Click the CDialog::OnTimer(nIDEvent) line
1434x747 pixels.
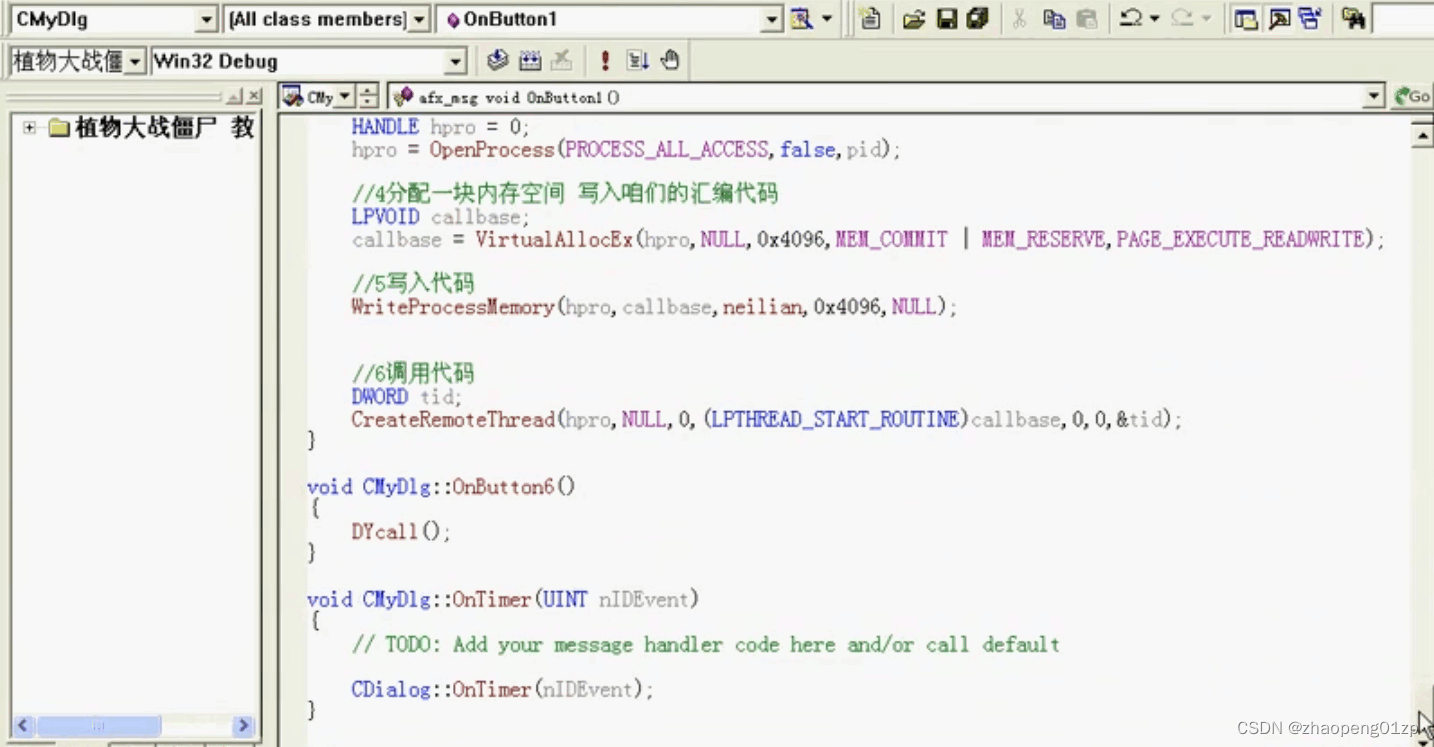(502, 690)
